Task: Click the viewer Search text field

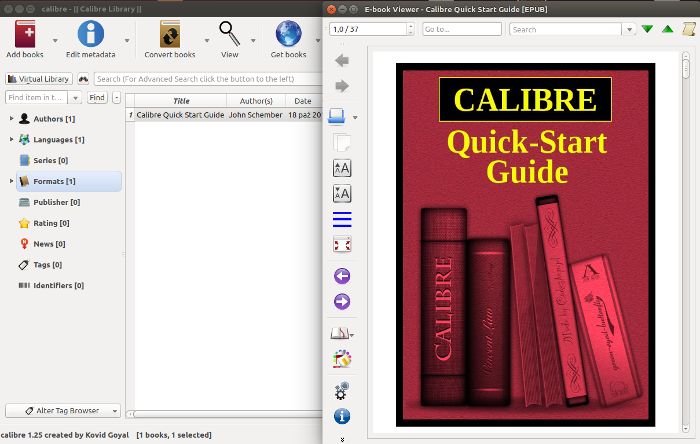Action: click(x=566, y=29)
